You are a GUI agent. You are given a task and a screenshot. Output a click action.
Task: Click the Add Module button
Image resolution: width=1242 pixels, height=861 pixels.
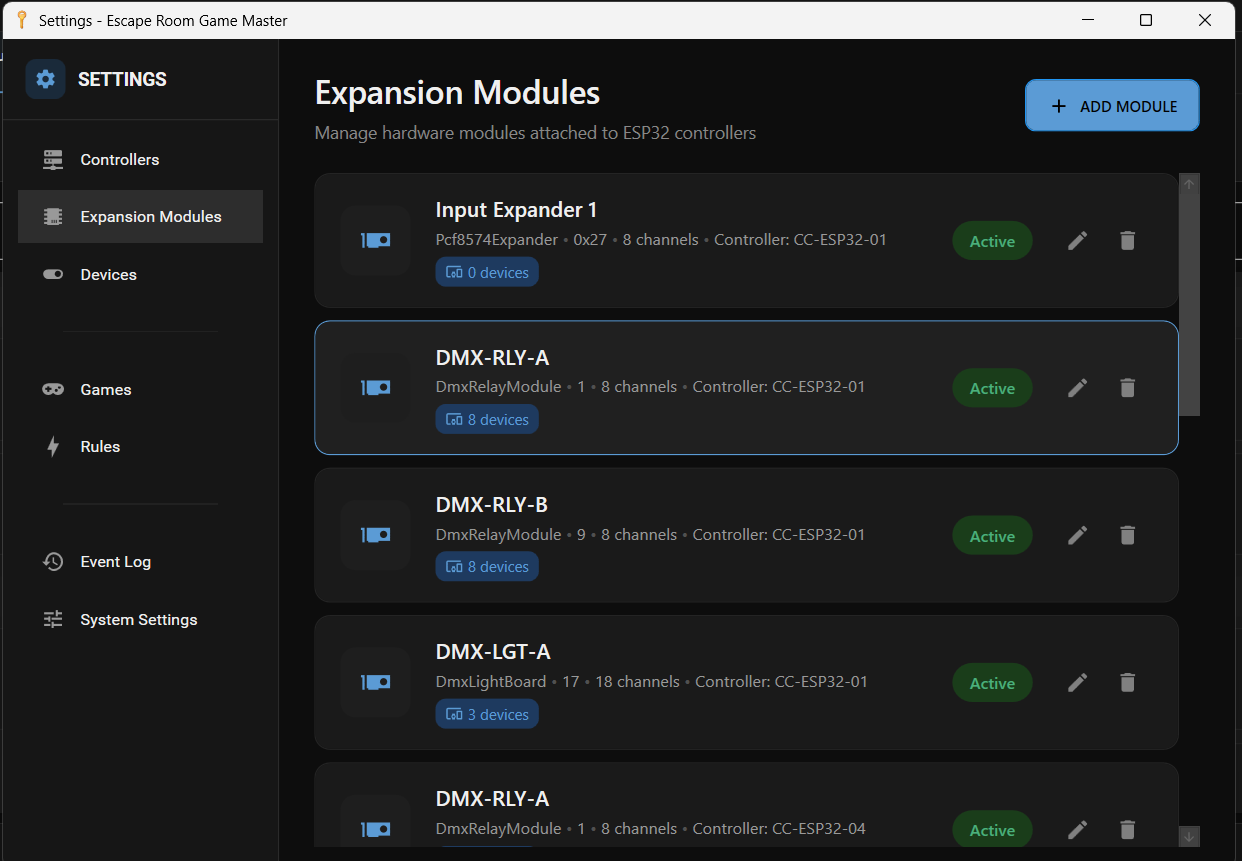pyautogui.click(x=1112, y=106)
